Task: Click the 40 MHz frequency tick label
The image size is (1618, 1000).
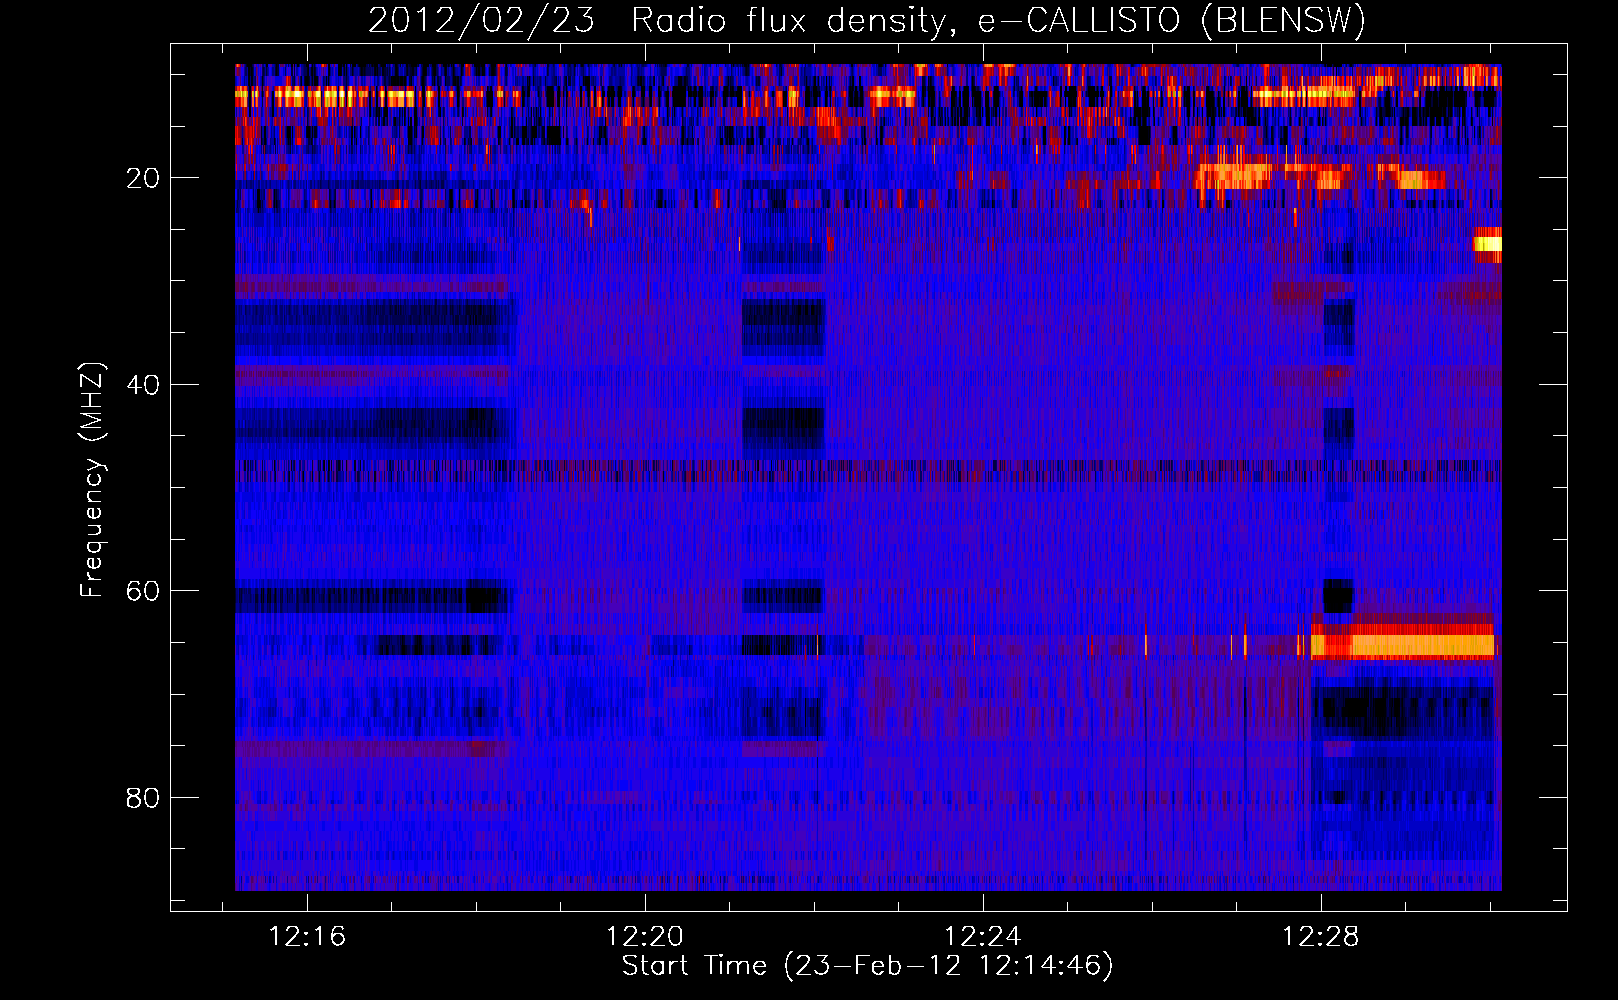Action: coord(143,385)
